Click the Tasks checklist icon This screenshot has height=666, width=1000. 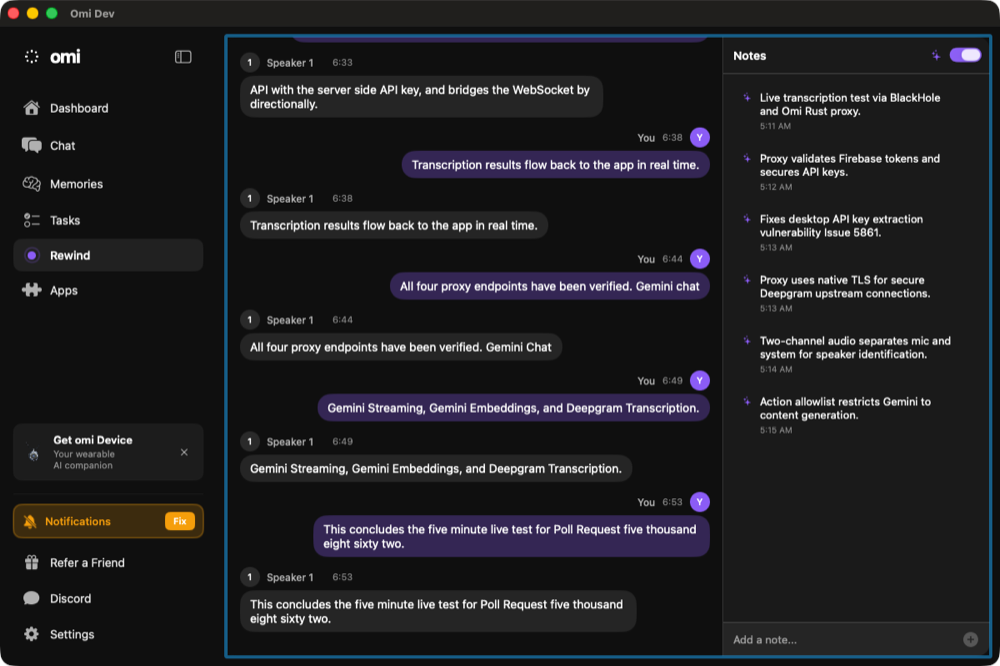tap(31, 220)
